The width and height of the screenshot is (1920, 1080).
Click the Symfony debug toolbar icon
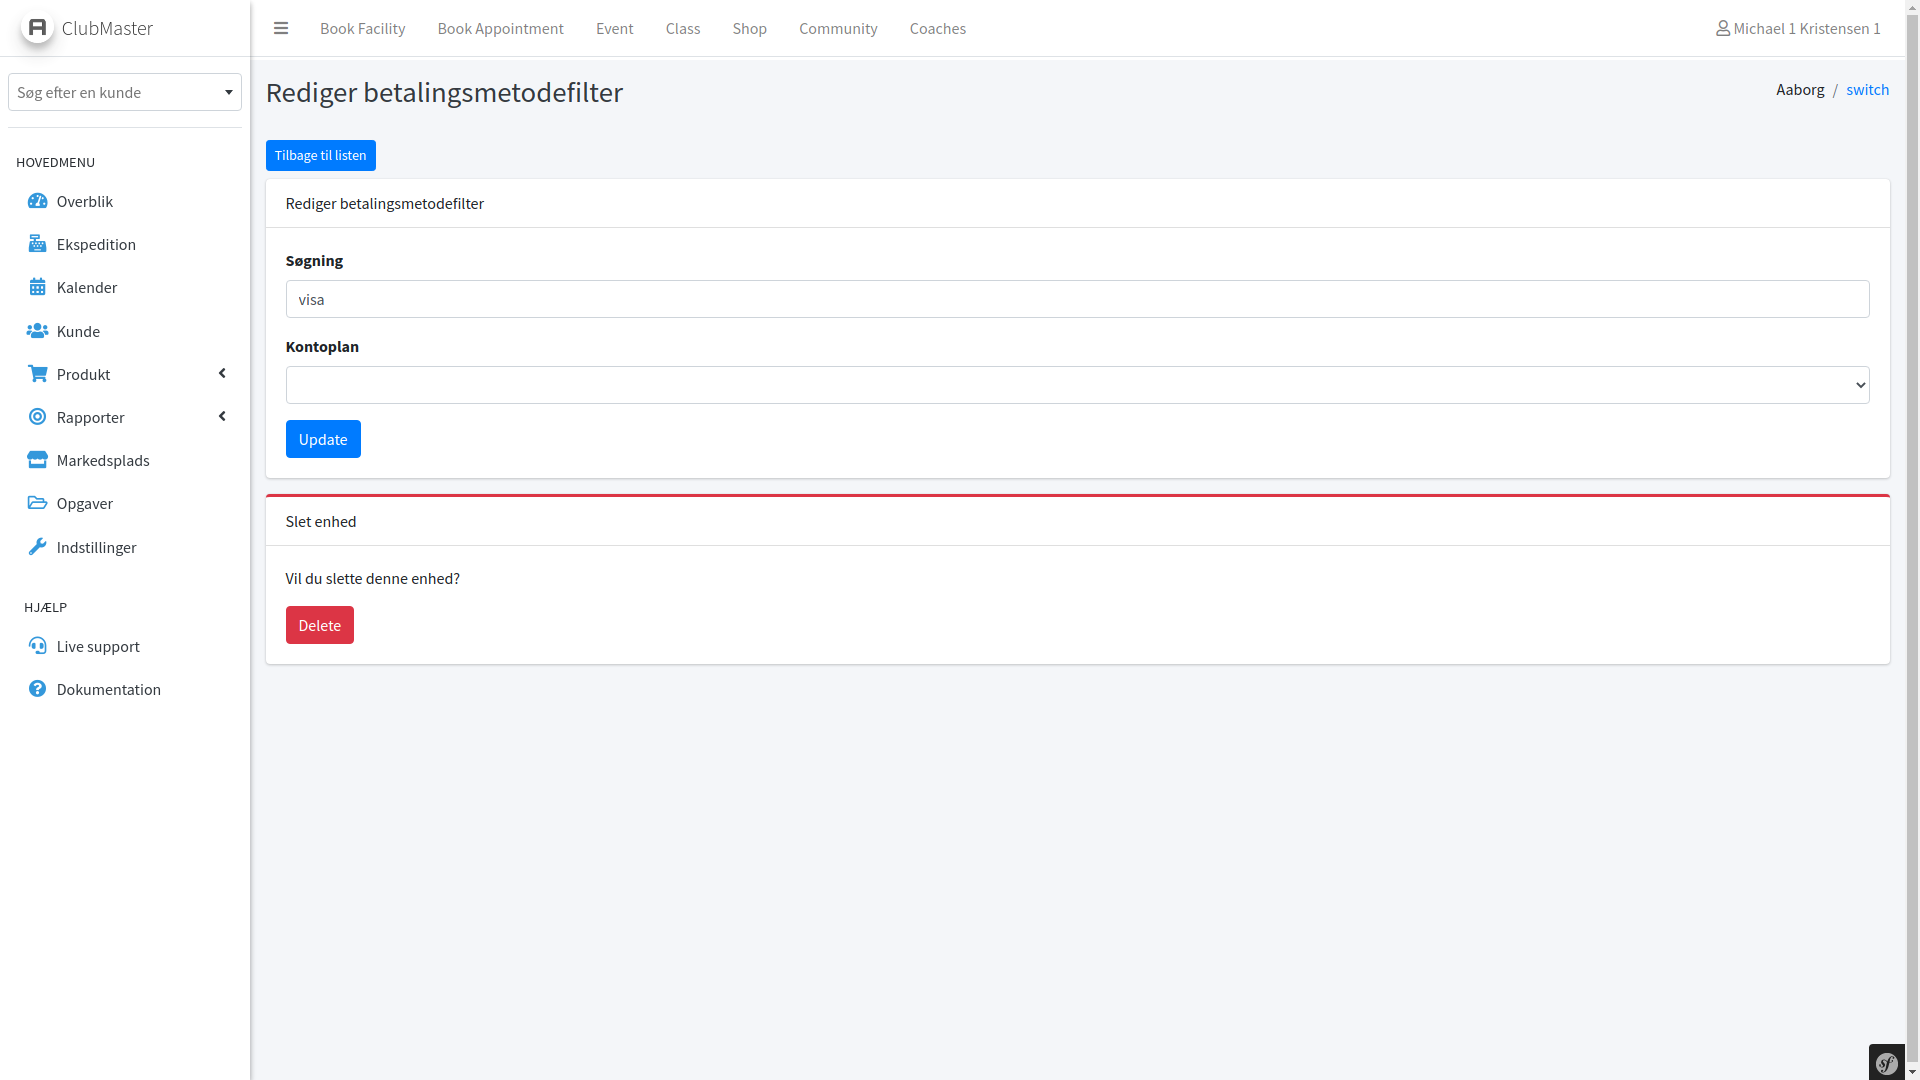[1887, 1063]
